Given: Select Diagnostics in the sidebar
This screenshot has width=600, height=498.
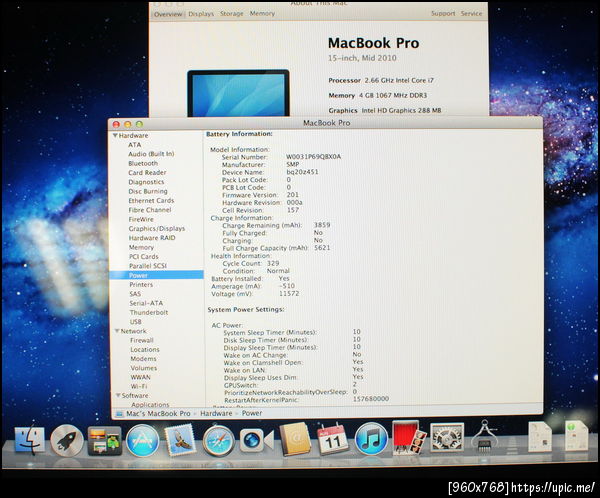Looking at the screenshot, I should point(146,182).
